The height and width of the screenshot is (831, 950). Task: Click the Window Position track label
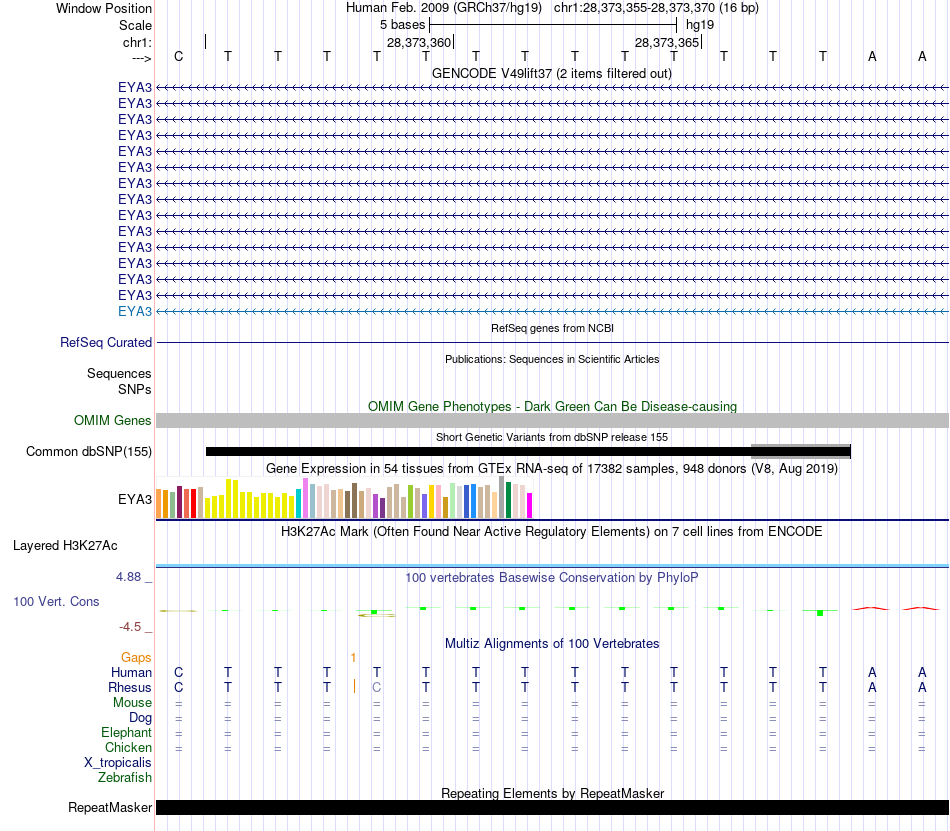point(104,8)
